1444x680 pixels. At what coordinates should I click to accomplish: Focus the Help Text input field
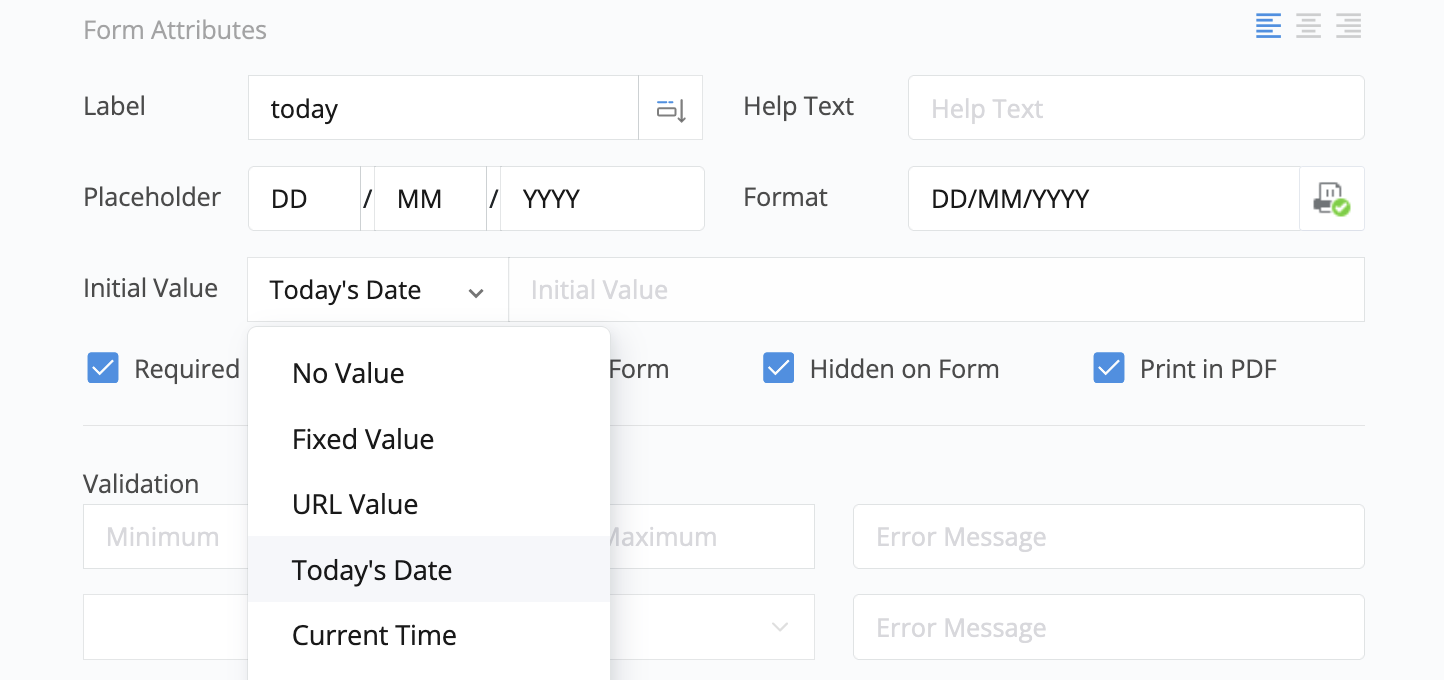(1135, 109)
